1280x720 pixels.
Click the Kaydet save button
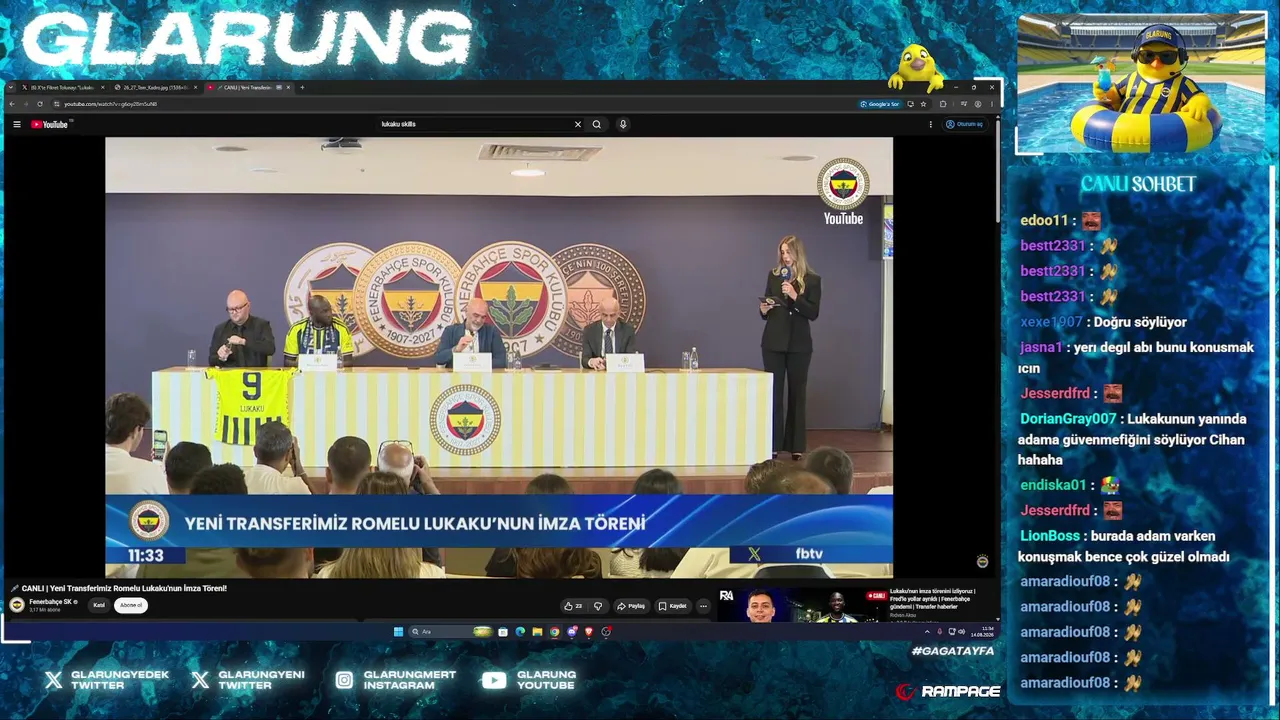click(673, 606)
